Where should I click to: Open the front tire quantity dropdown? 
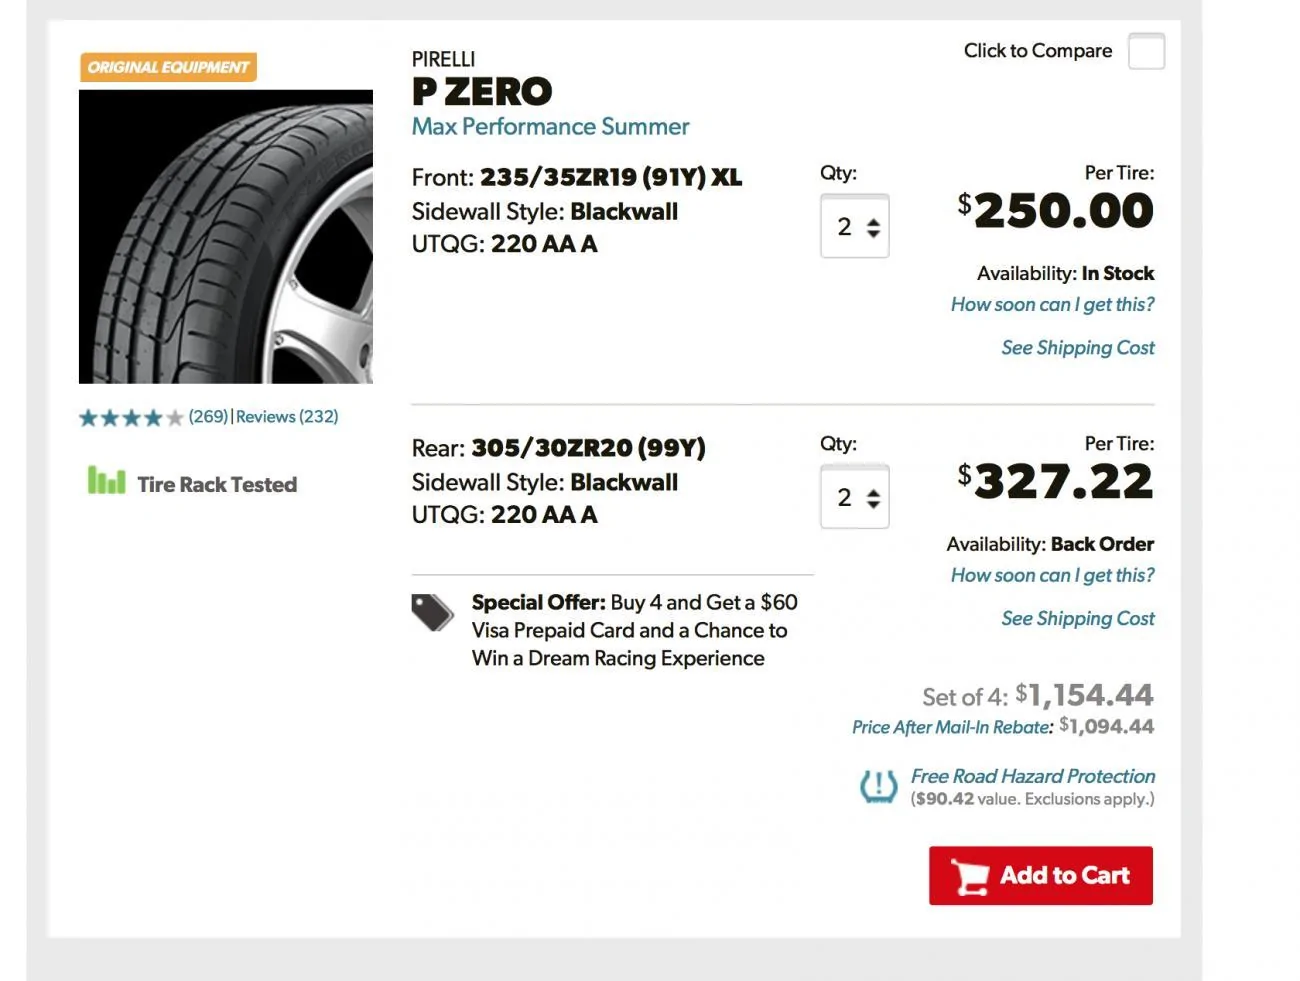coord(855,226)
